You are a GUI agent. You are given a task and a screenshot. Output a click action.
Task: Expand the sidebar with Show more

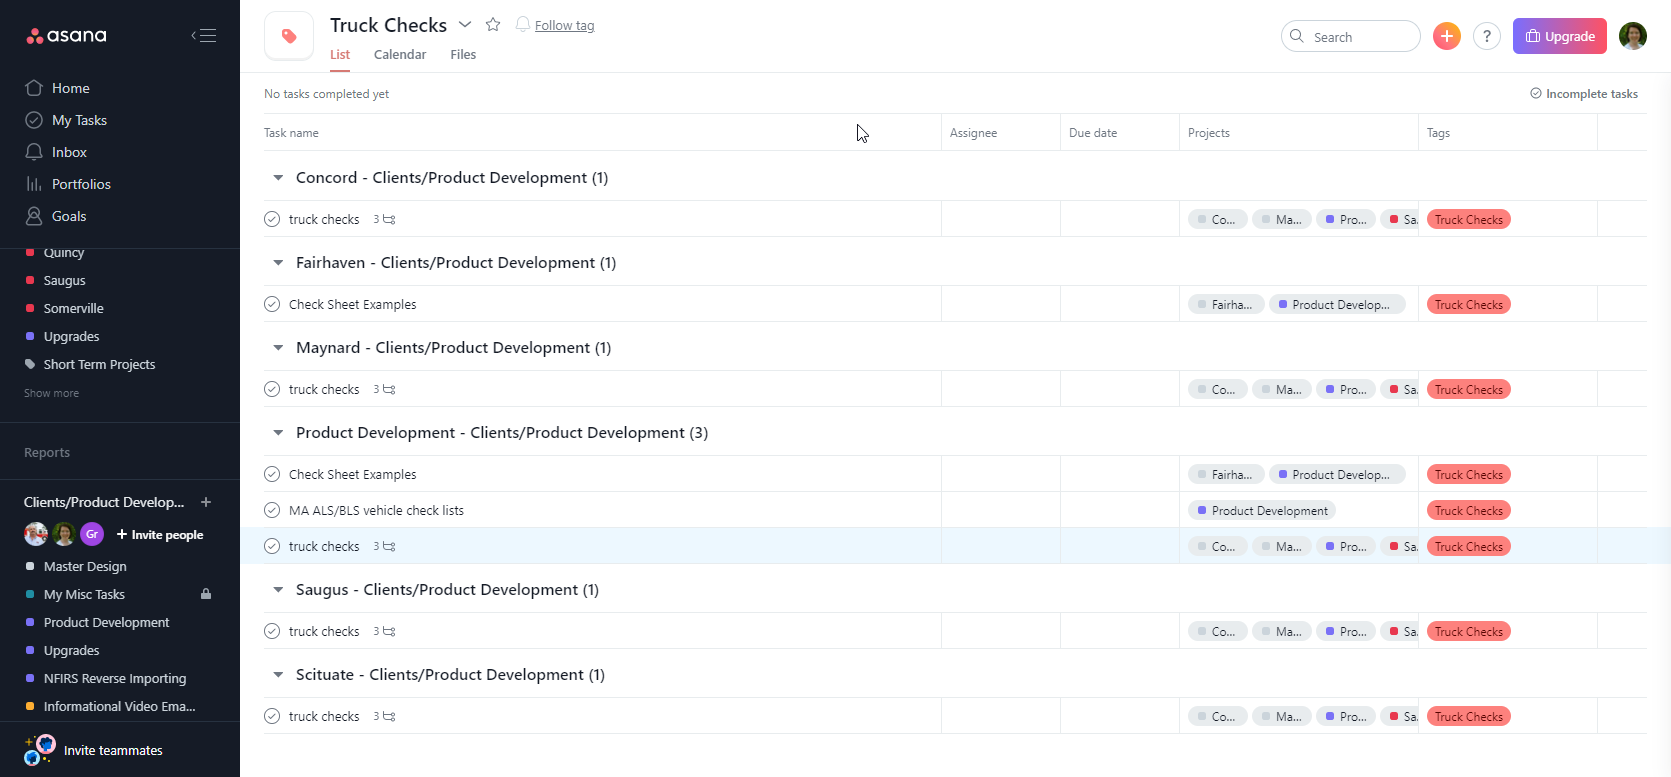tap(51, 393)
